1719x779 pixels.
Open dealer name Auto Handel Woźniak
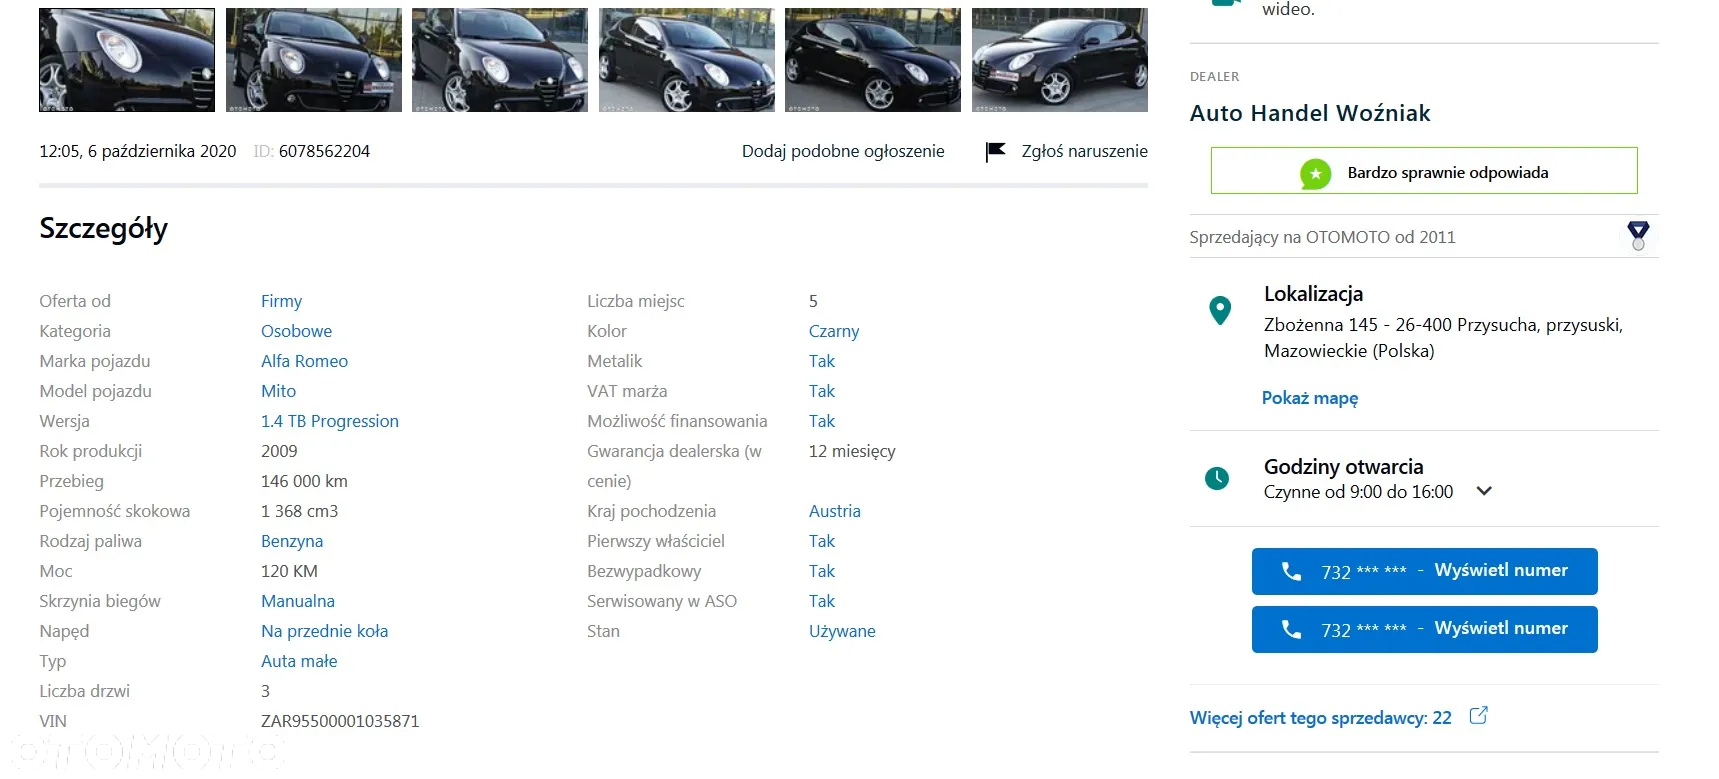[x=1310, y=113]
